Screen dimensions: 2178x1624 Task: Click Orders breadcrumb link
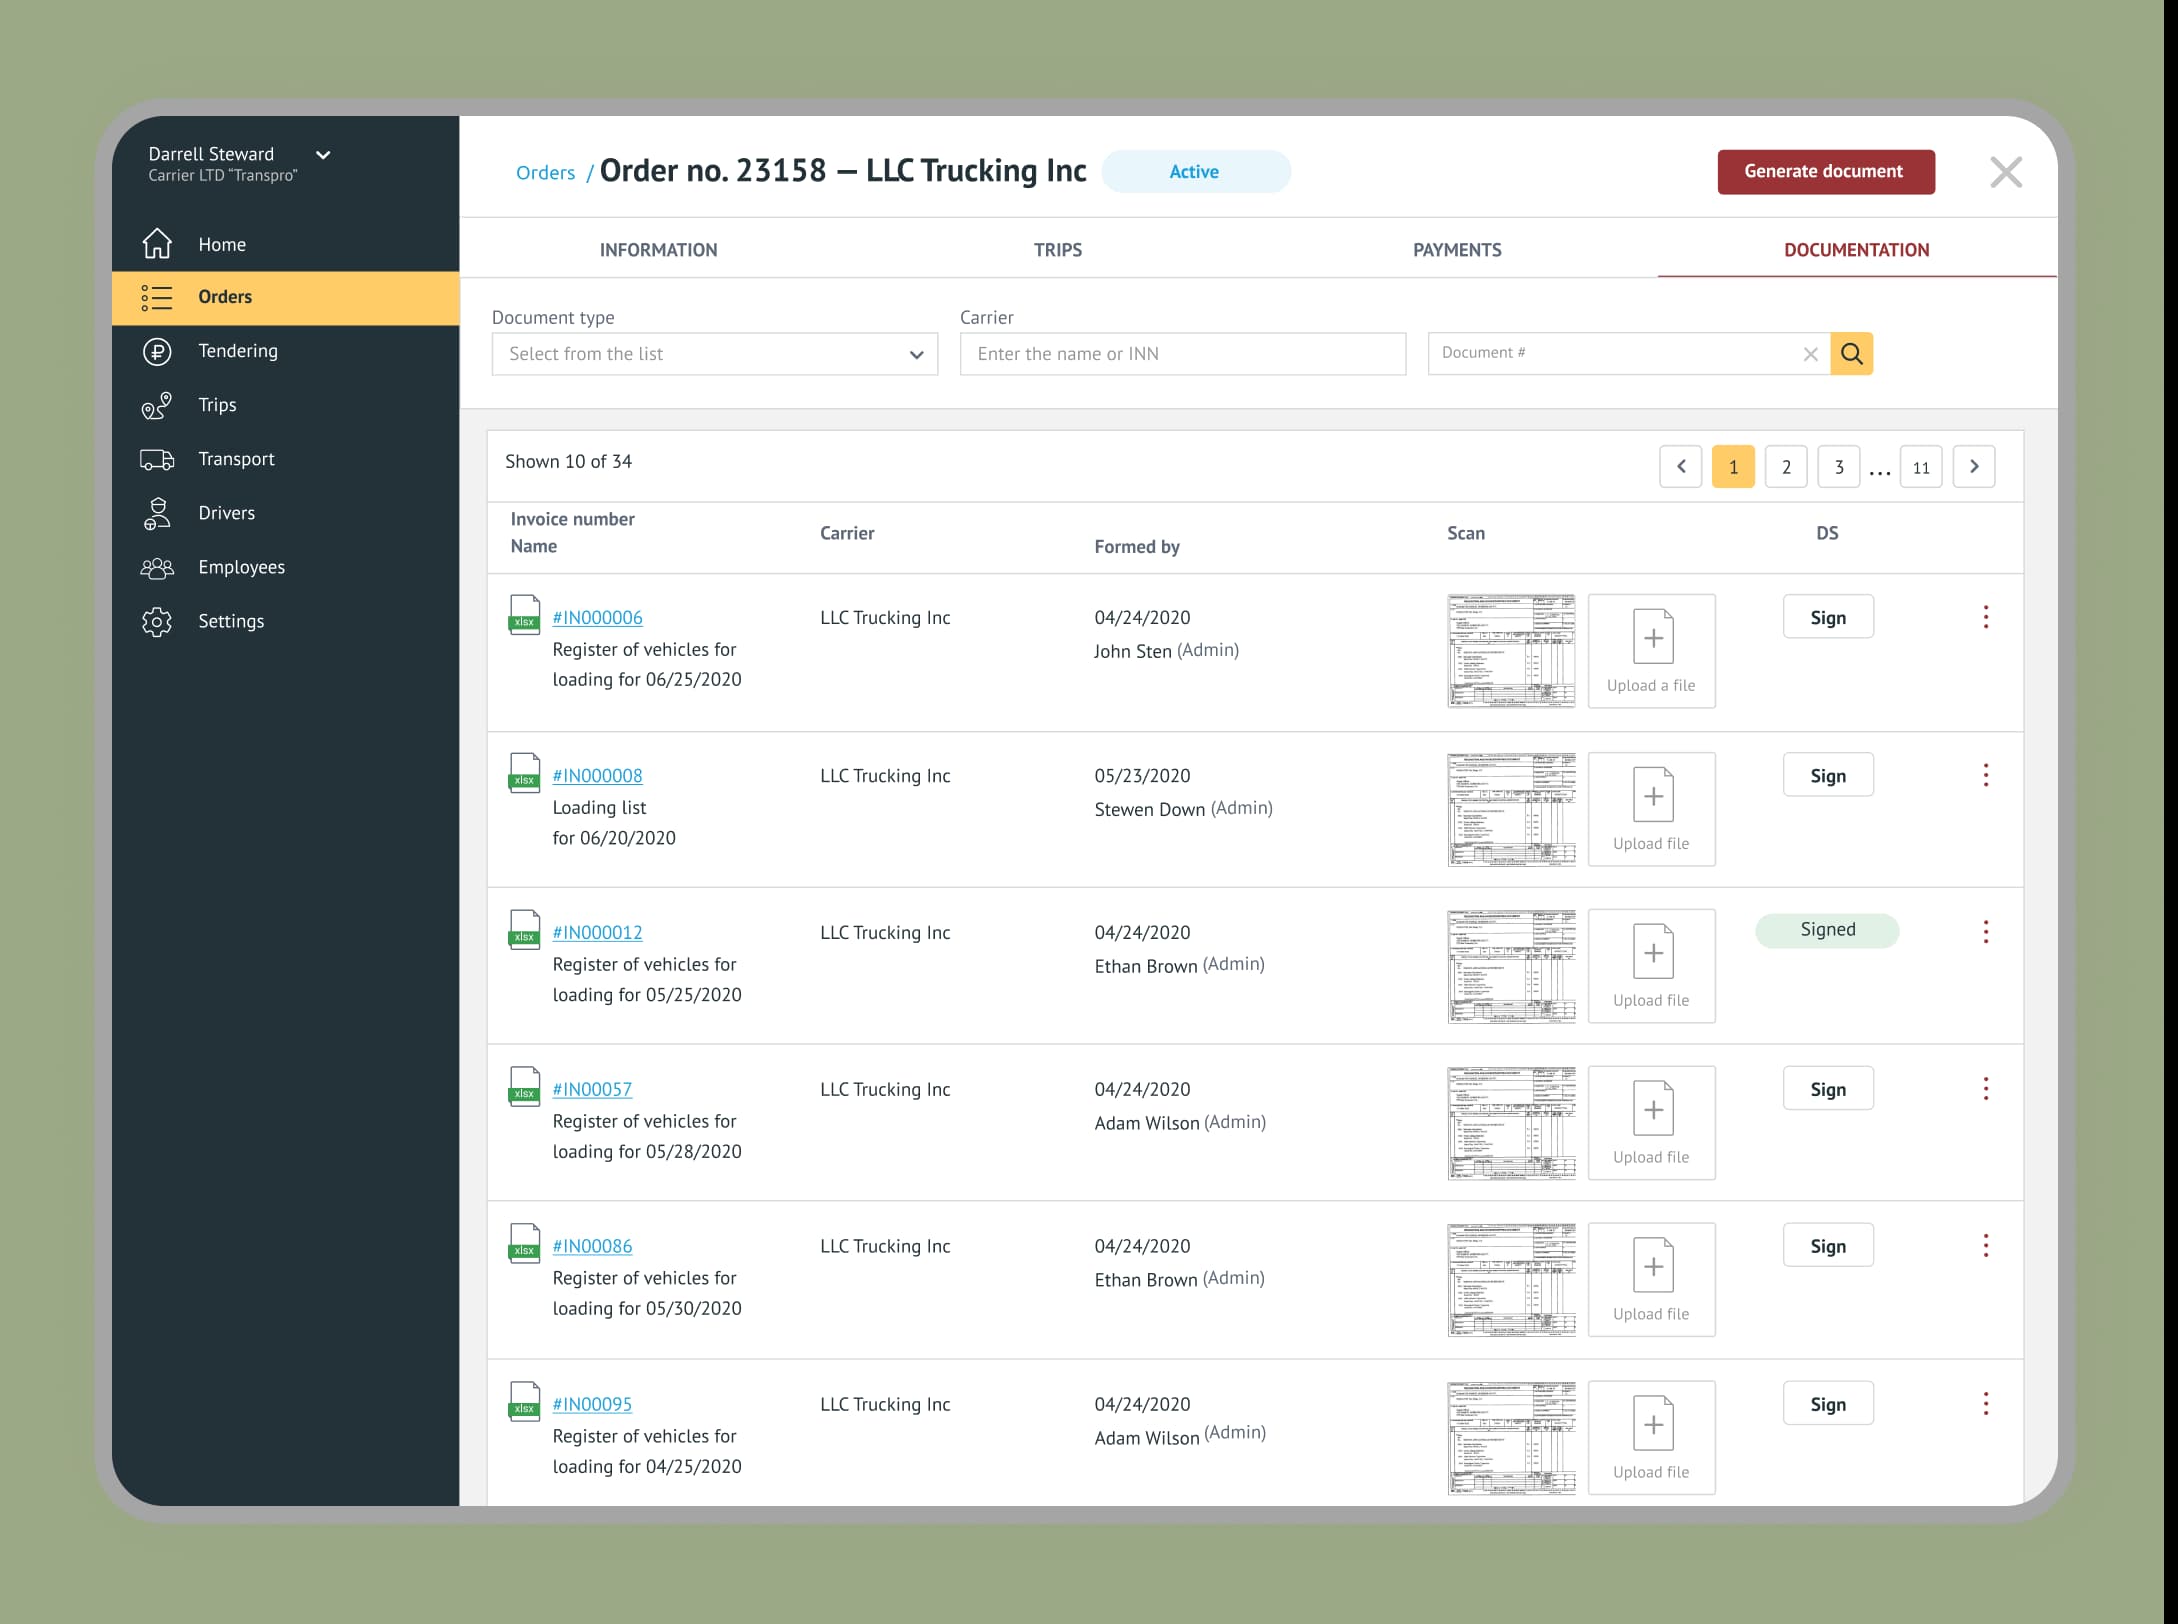tap(545, 173)
